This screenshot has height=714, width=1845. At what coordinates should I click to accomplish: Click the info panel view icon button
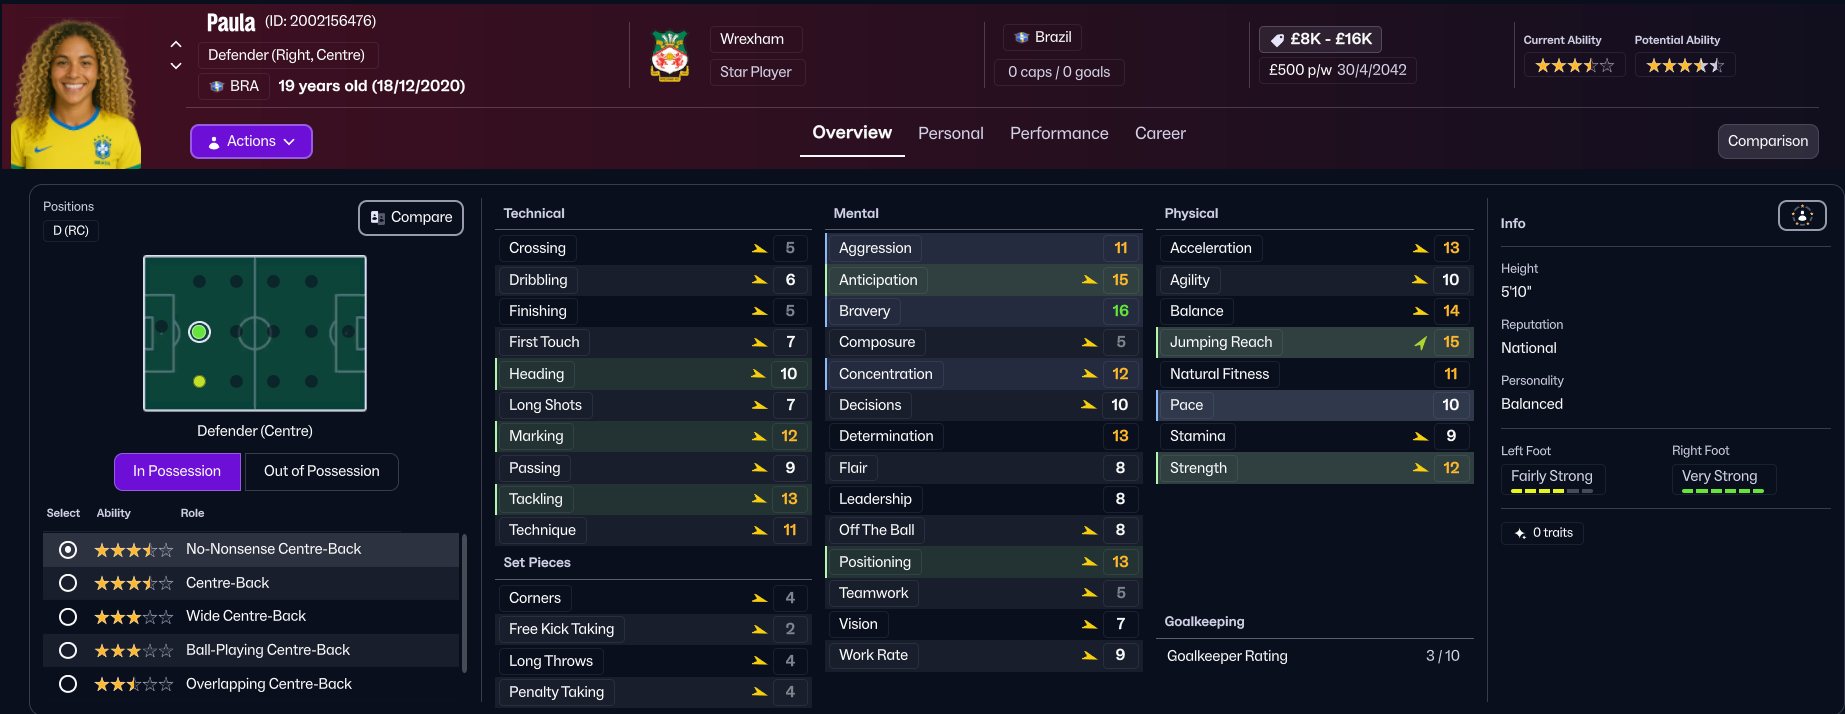coord(1801,215)
